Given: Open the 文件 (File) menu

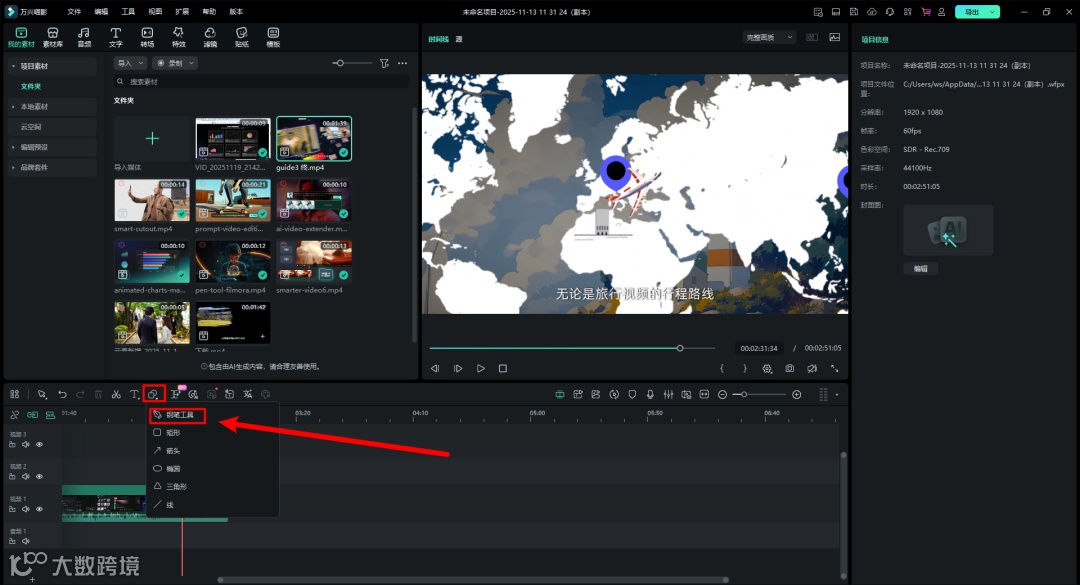Looking at the screenshot, I should click(x=74, y=11).
